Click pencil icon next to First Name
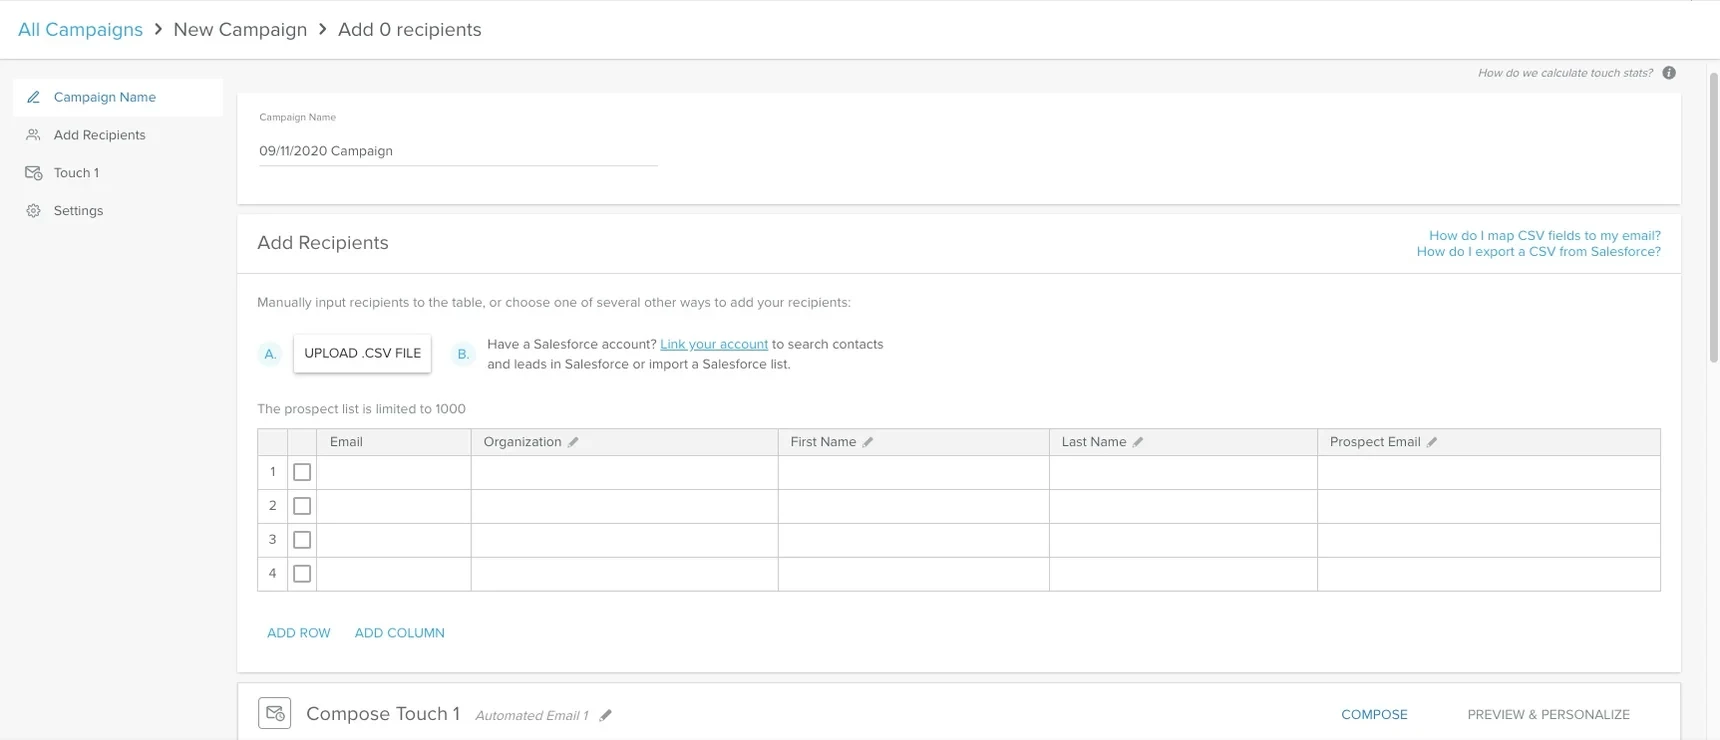1720x740 pixels. [868, 442]
